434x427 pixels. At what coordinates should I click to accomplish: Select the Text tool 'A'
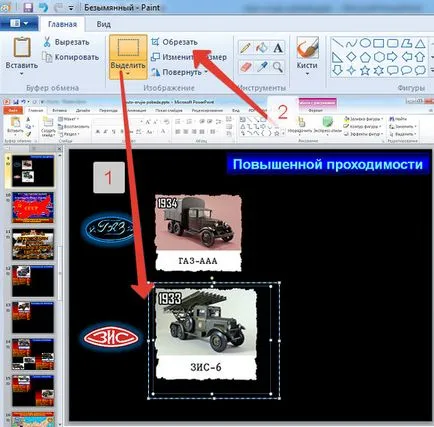(278, 48)
